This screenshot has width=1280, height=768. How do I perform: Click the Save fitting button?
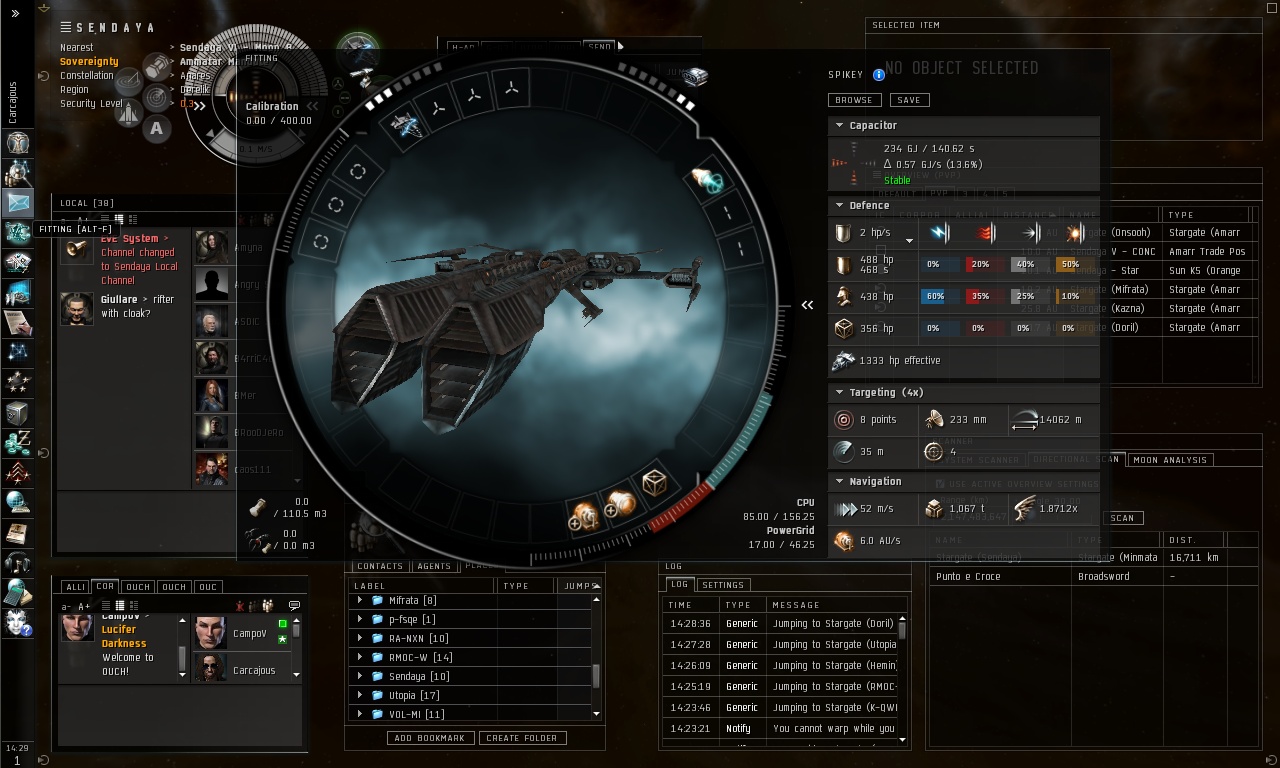909,100
